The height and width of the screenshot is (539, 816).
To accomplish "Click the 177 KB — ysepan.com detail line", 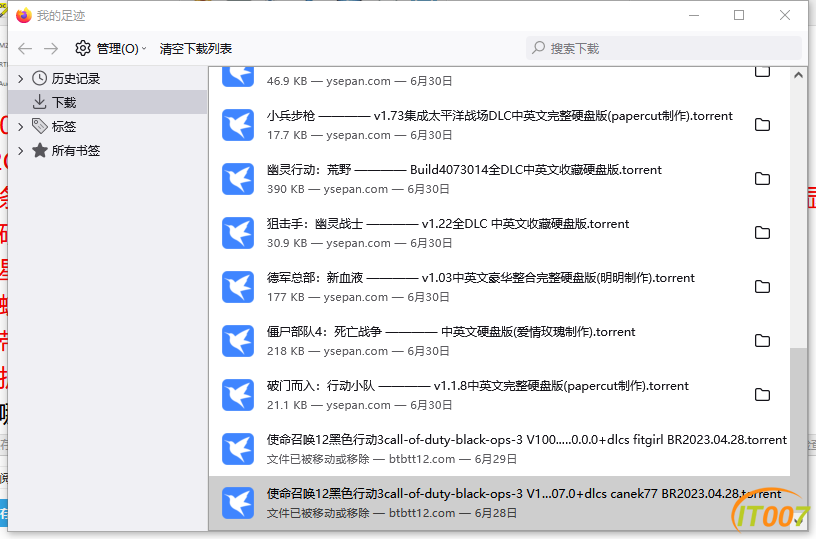I will click(358, 298).
